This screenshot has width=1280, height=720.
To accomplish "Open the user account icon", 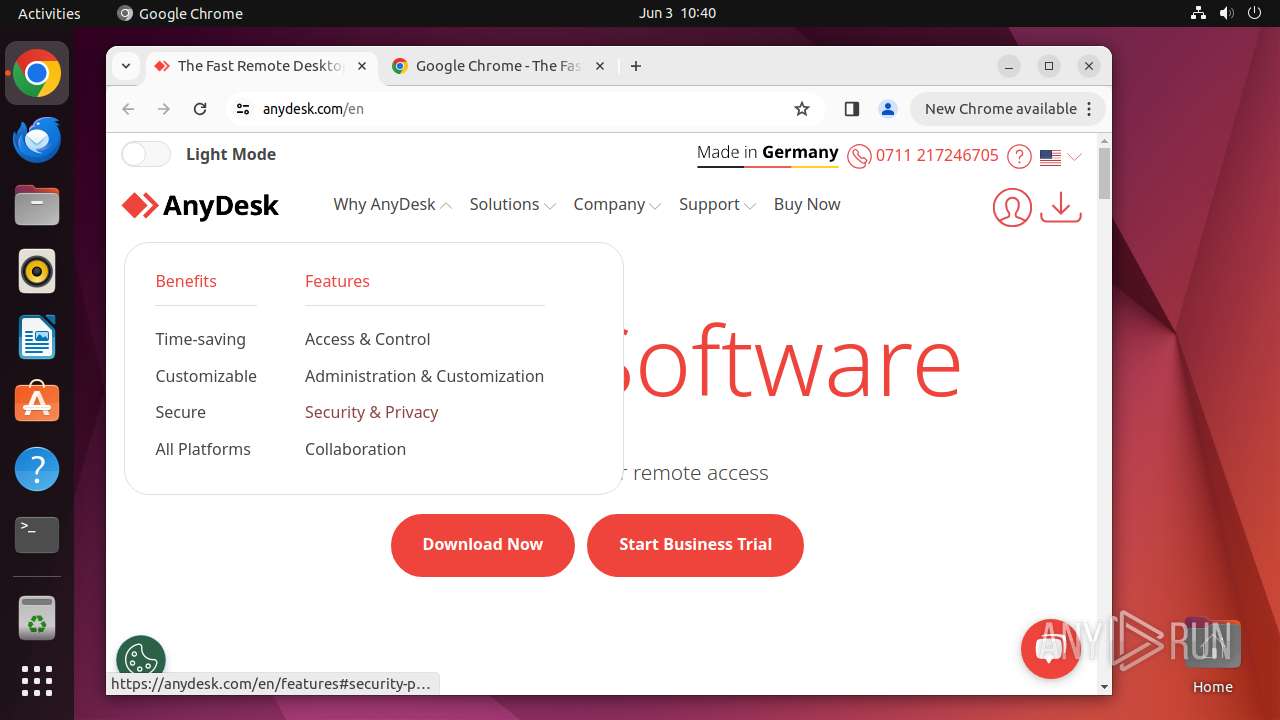I will tap(1012, 207).
